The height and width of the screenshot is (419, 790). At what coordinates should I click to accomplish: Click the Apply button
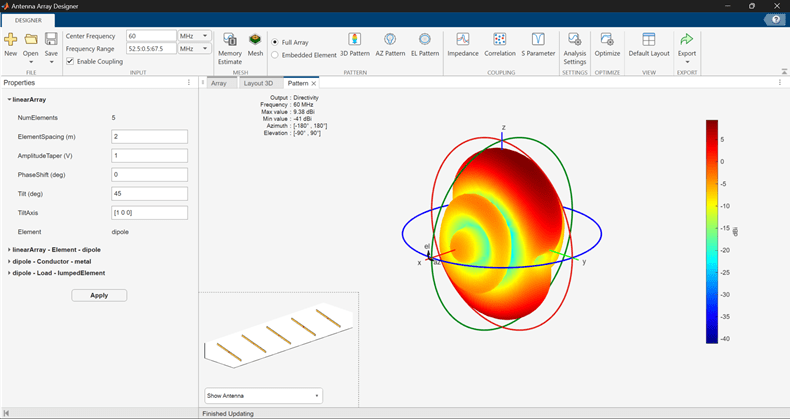coord(99,295)
